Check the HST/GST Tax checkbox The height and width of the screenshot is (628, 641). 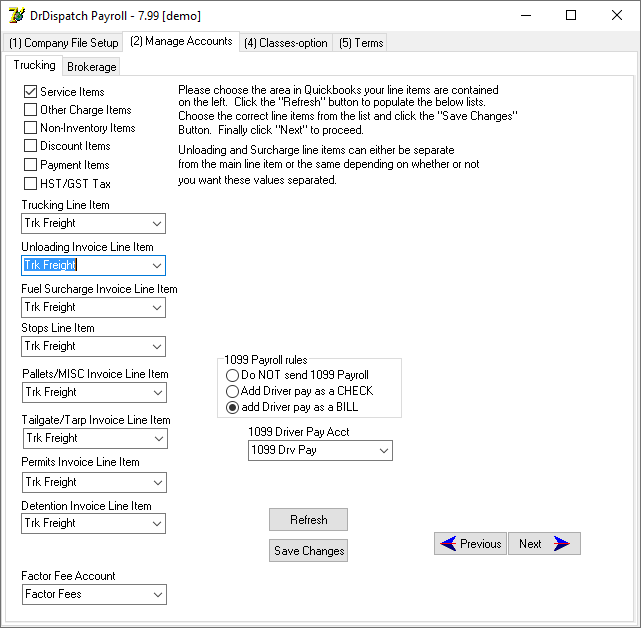point(31,183)
